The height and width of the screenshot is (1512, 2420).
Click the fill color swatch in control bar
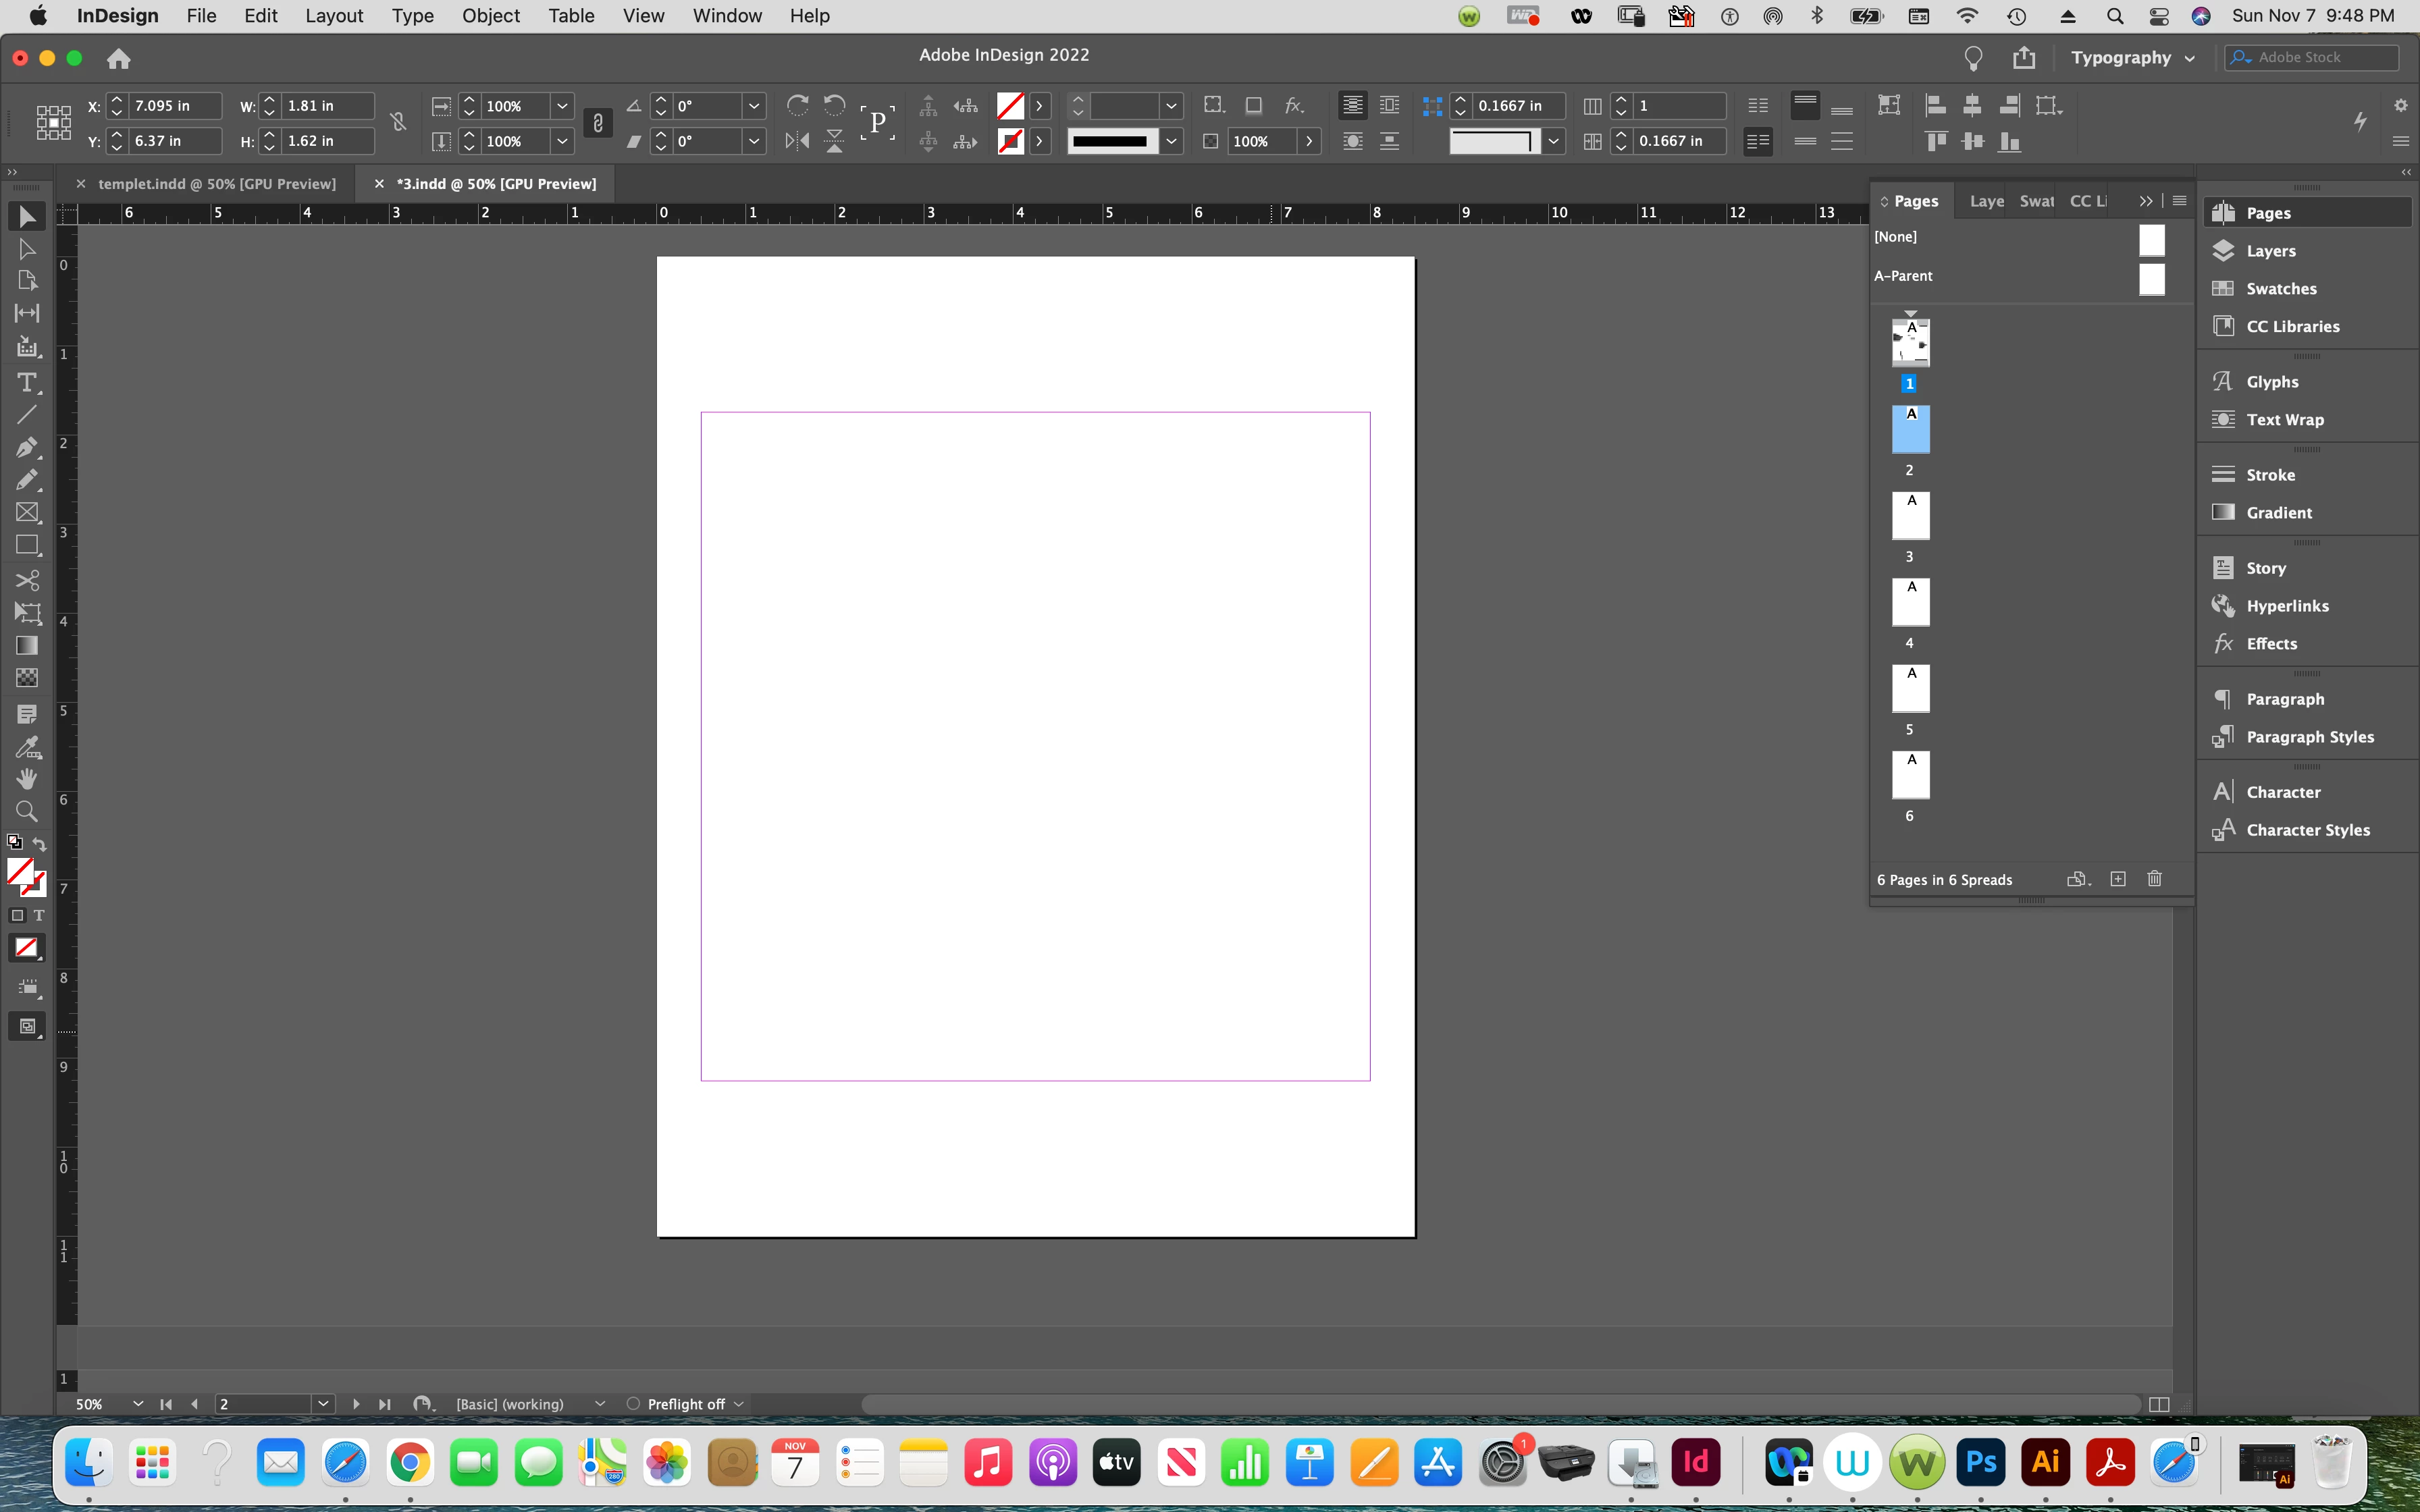pos(1010,106)
